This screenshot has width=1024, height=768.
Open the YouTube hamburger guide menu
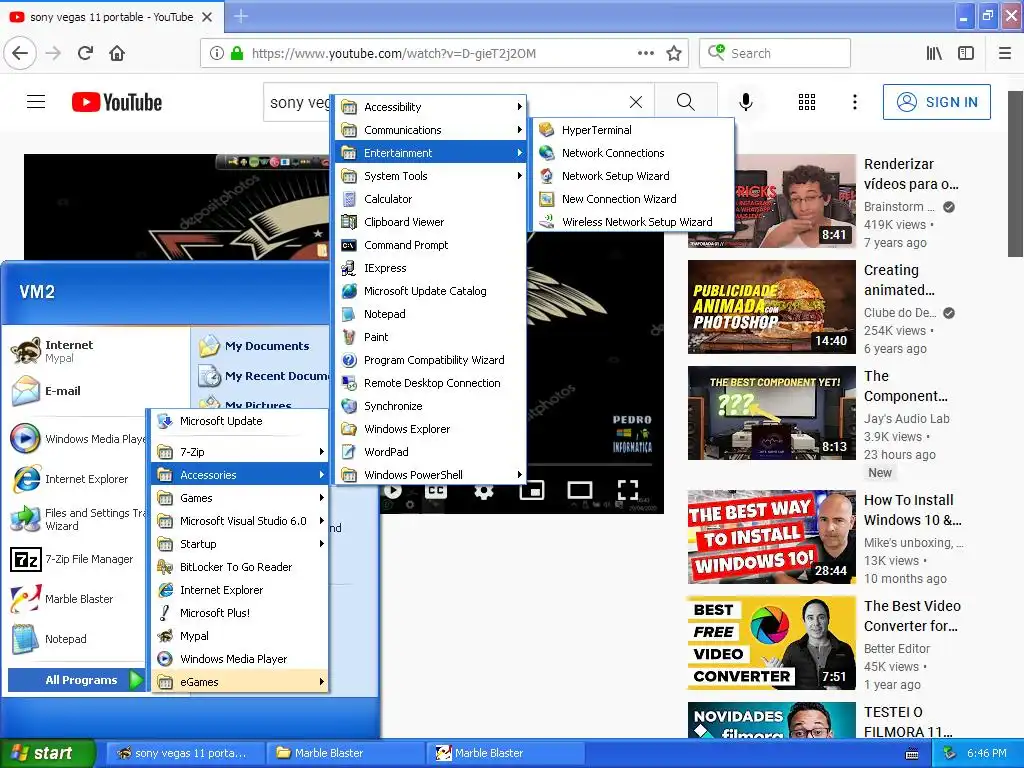click(36, 102)
